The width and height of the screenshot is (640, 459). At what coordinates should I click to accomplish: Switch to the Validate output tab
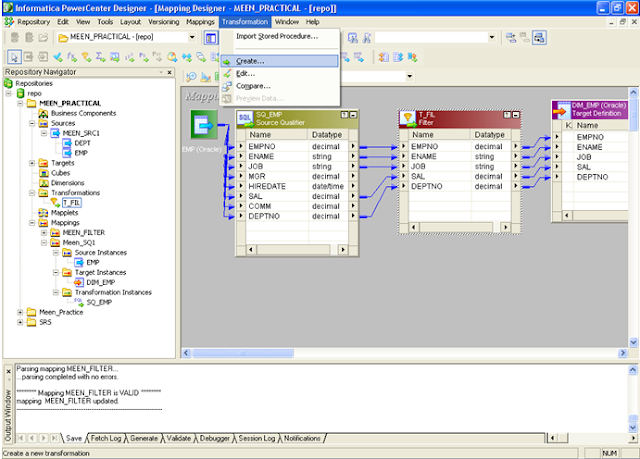(x=179, y=438)
